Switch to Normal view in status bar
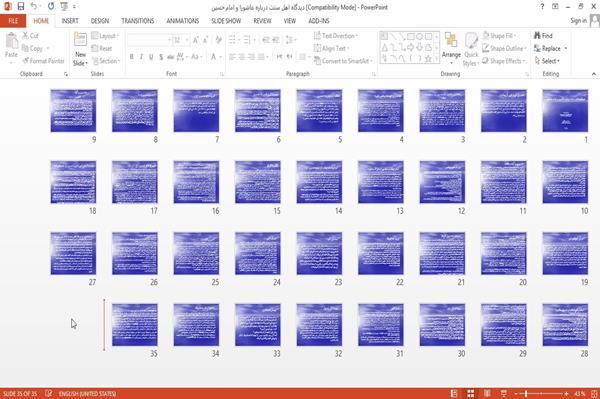This screenshot has width=600, height=399. click(x=454, y=393)
